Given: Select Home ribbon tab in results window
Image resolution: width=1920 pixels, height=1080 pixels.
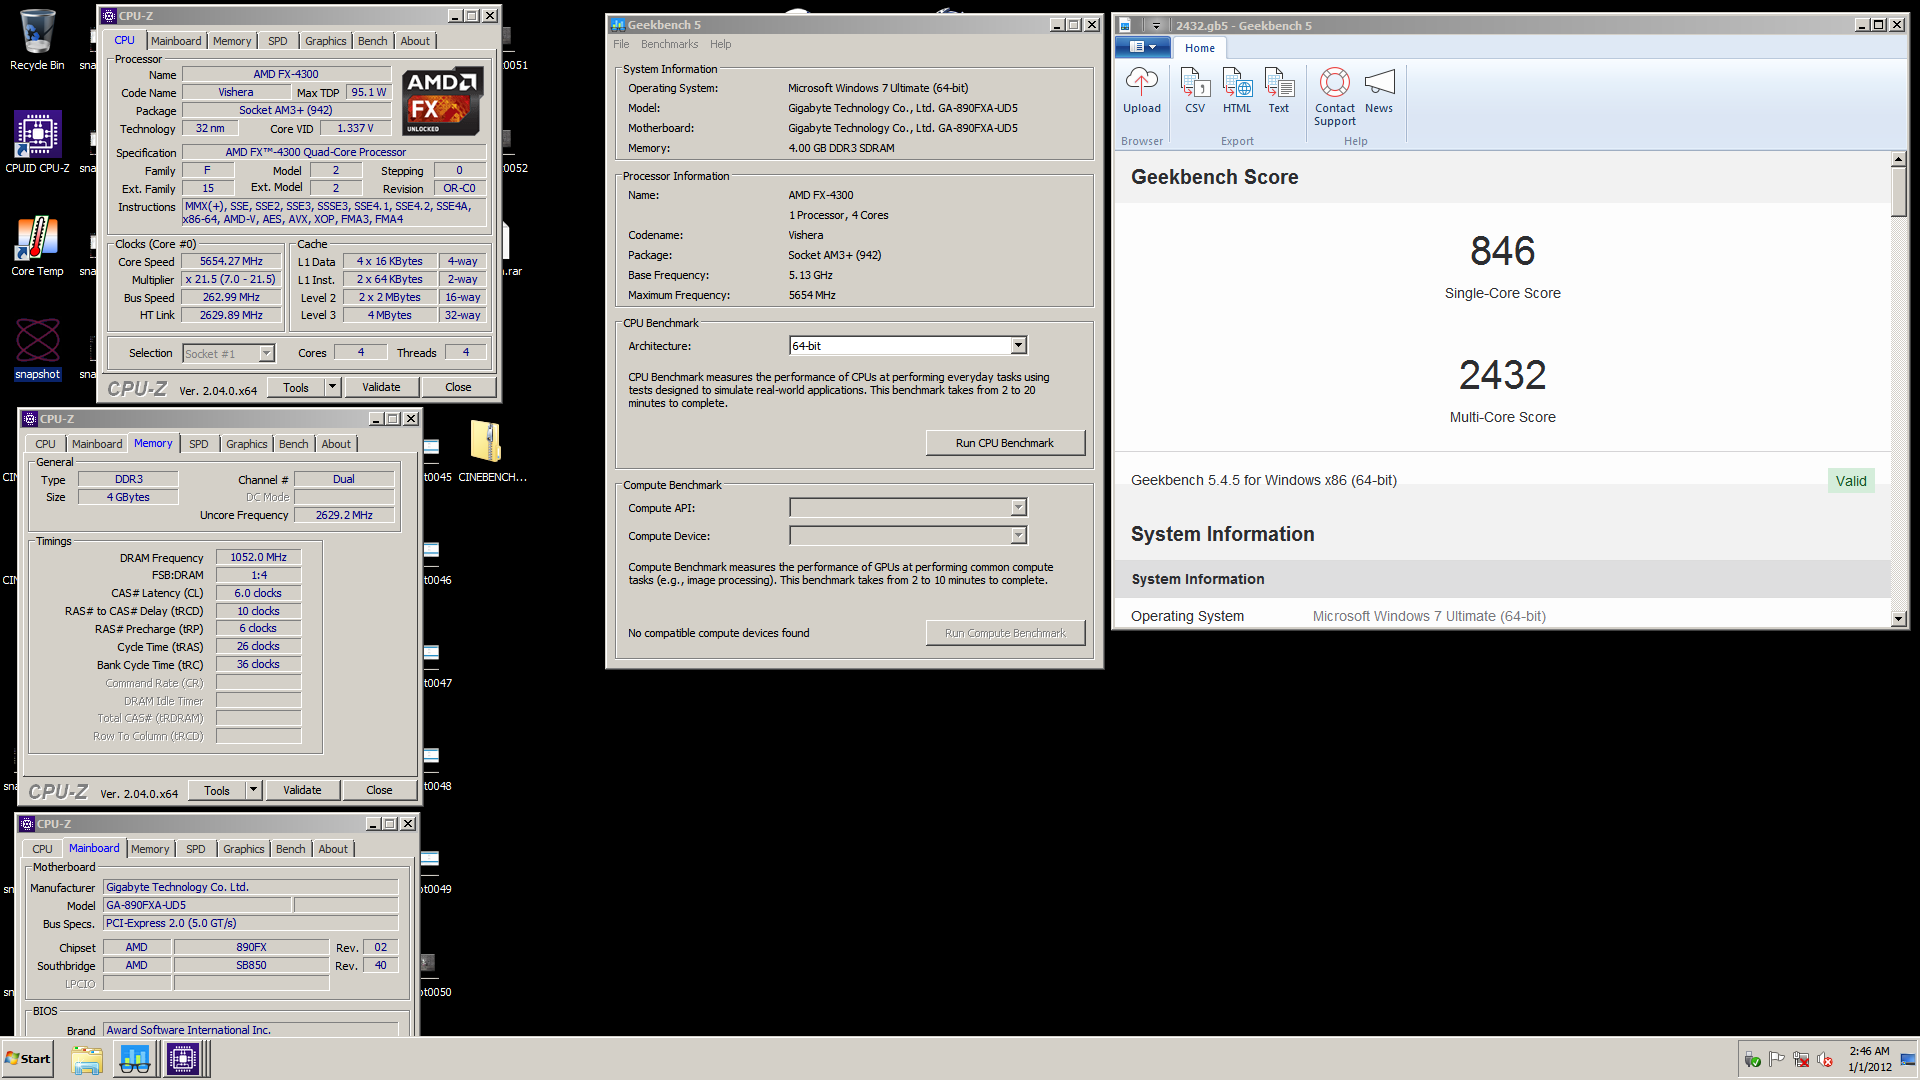Looking at the screenshot, I should 1200,48.
